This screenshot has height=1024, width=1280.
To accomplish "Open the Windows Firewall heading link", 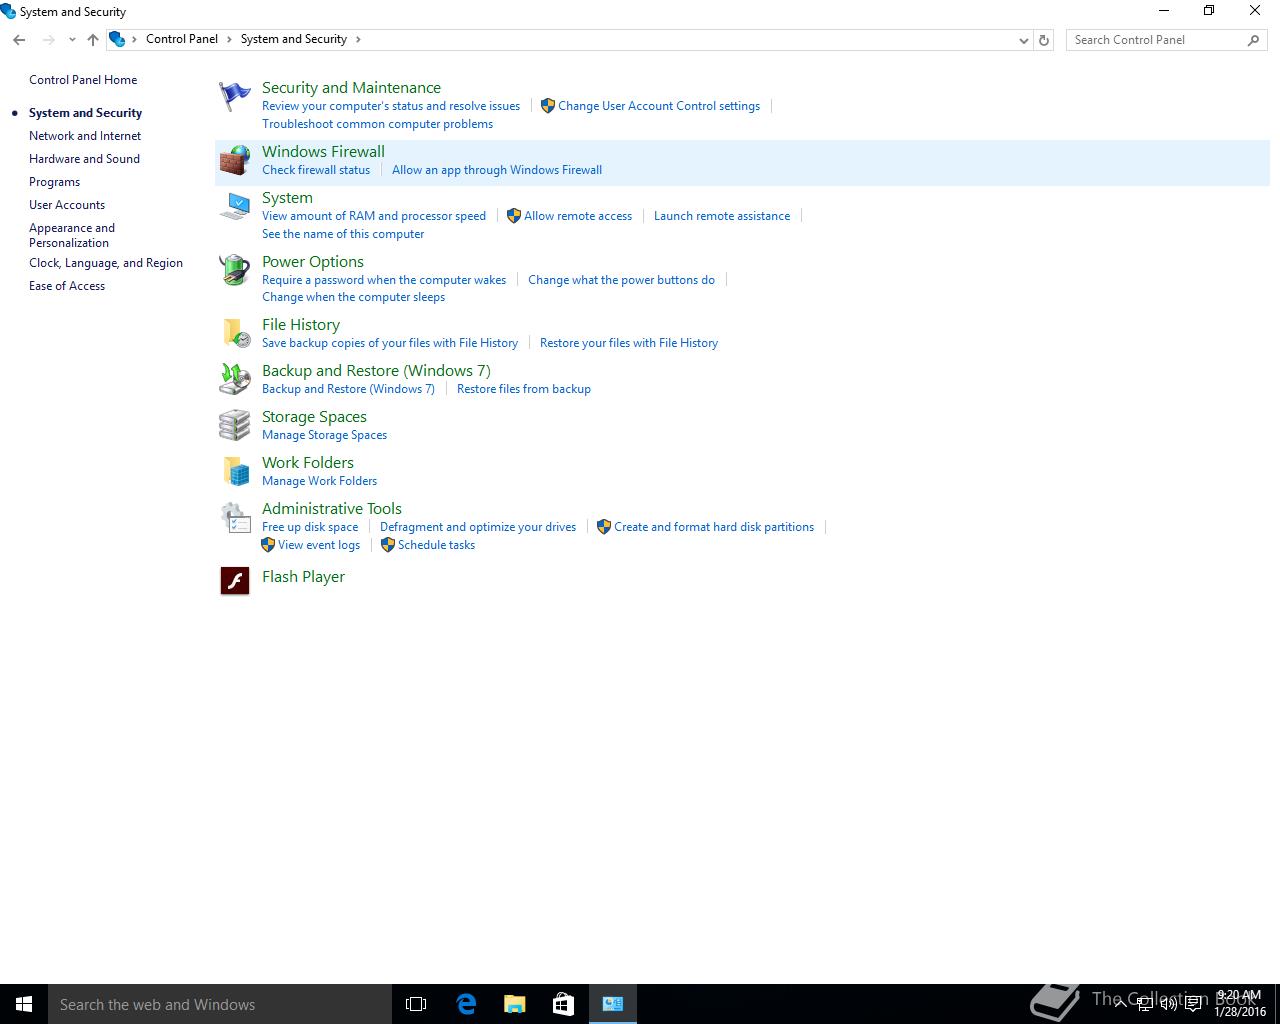I will (323, 152).
